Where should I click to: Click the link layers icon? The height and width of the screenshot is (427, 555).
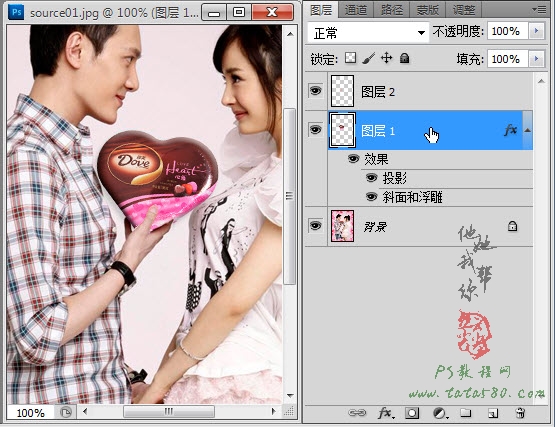pos(357,412)
